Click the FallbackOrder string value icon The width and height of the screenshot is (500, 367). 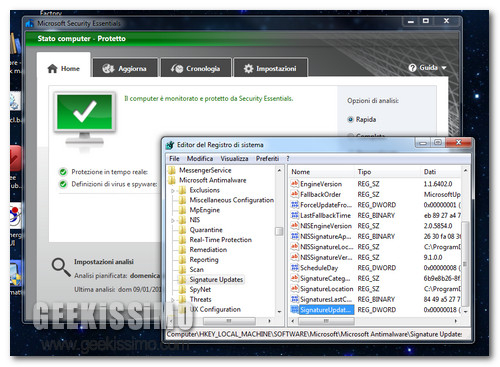295,194
